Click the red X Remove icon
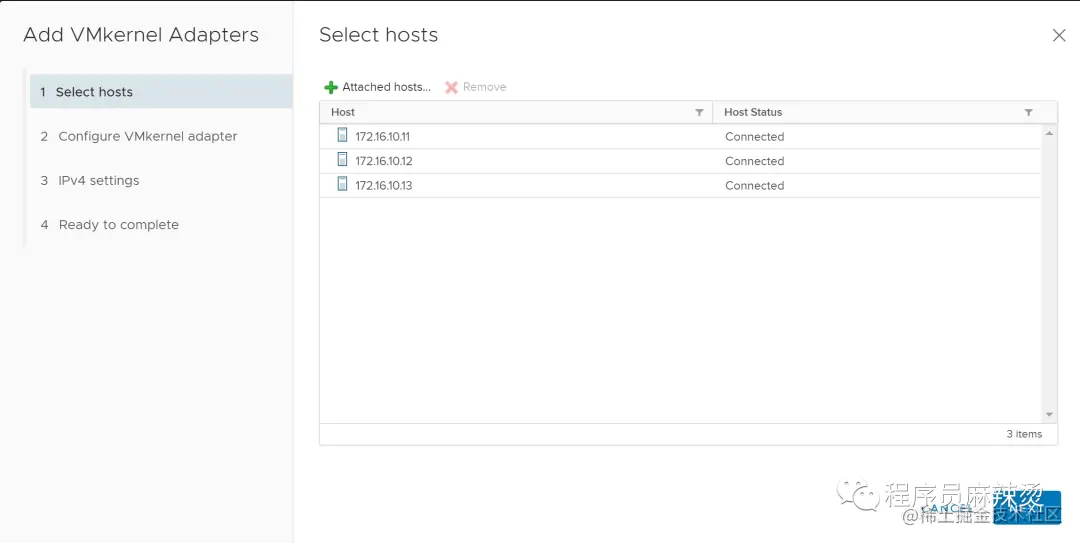This screenshot has height=543, width=1080. pyautogui.click(x=451, y=88)
